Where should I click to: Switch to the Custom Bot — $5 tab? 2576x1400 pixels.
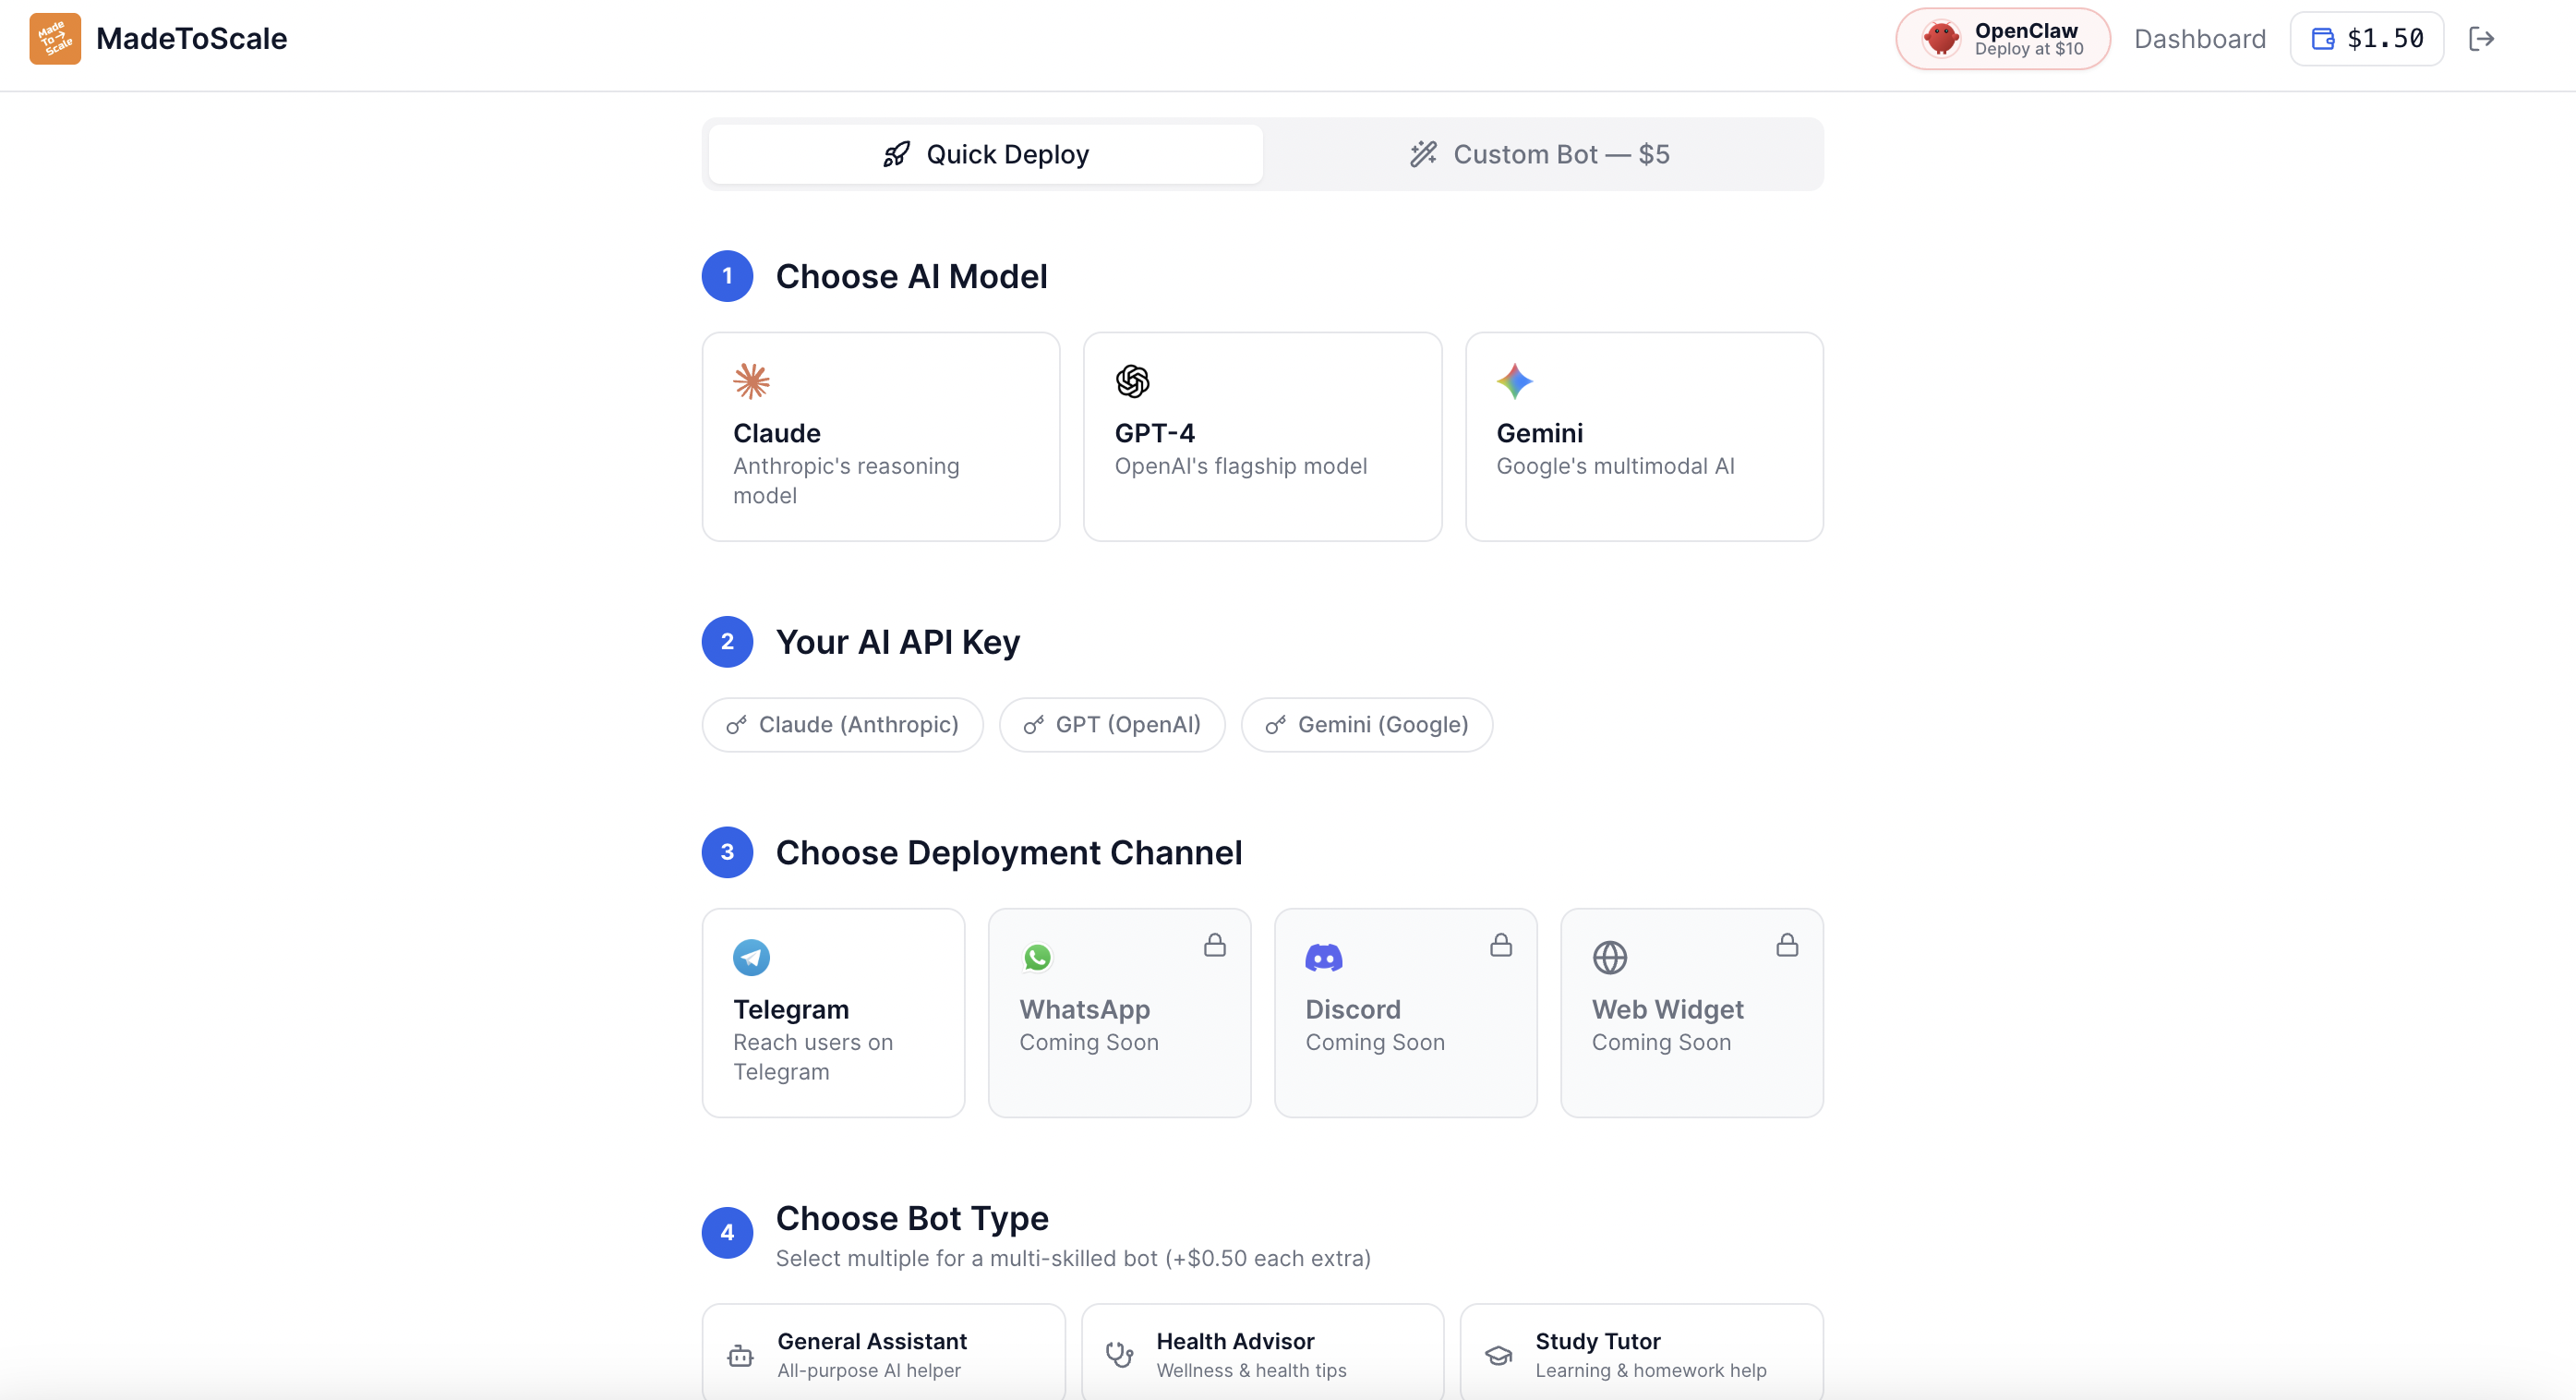click(x=1540, y=154)
